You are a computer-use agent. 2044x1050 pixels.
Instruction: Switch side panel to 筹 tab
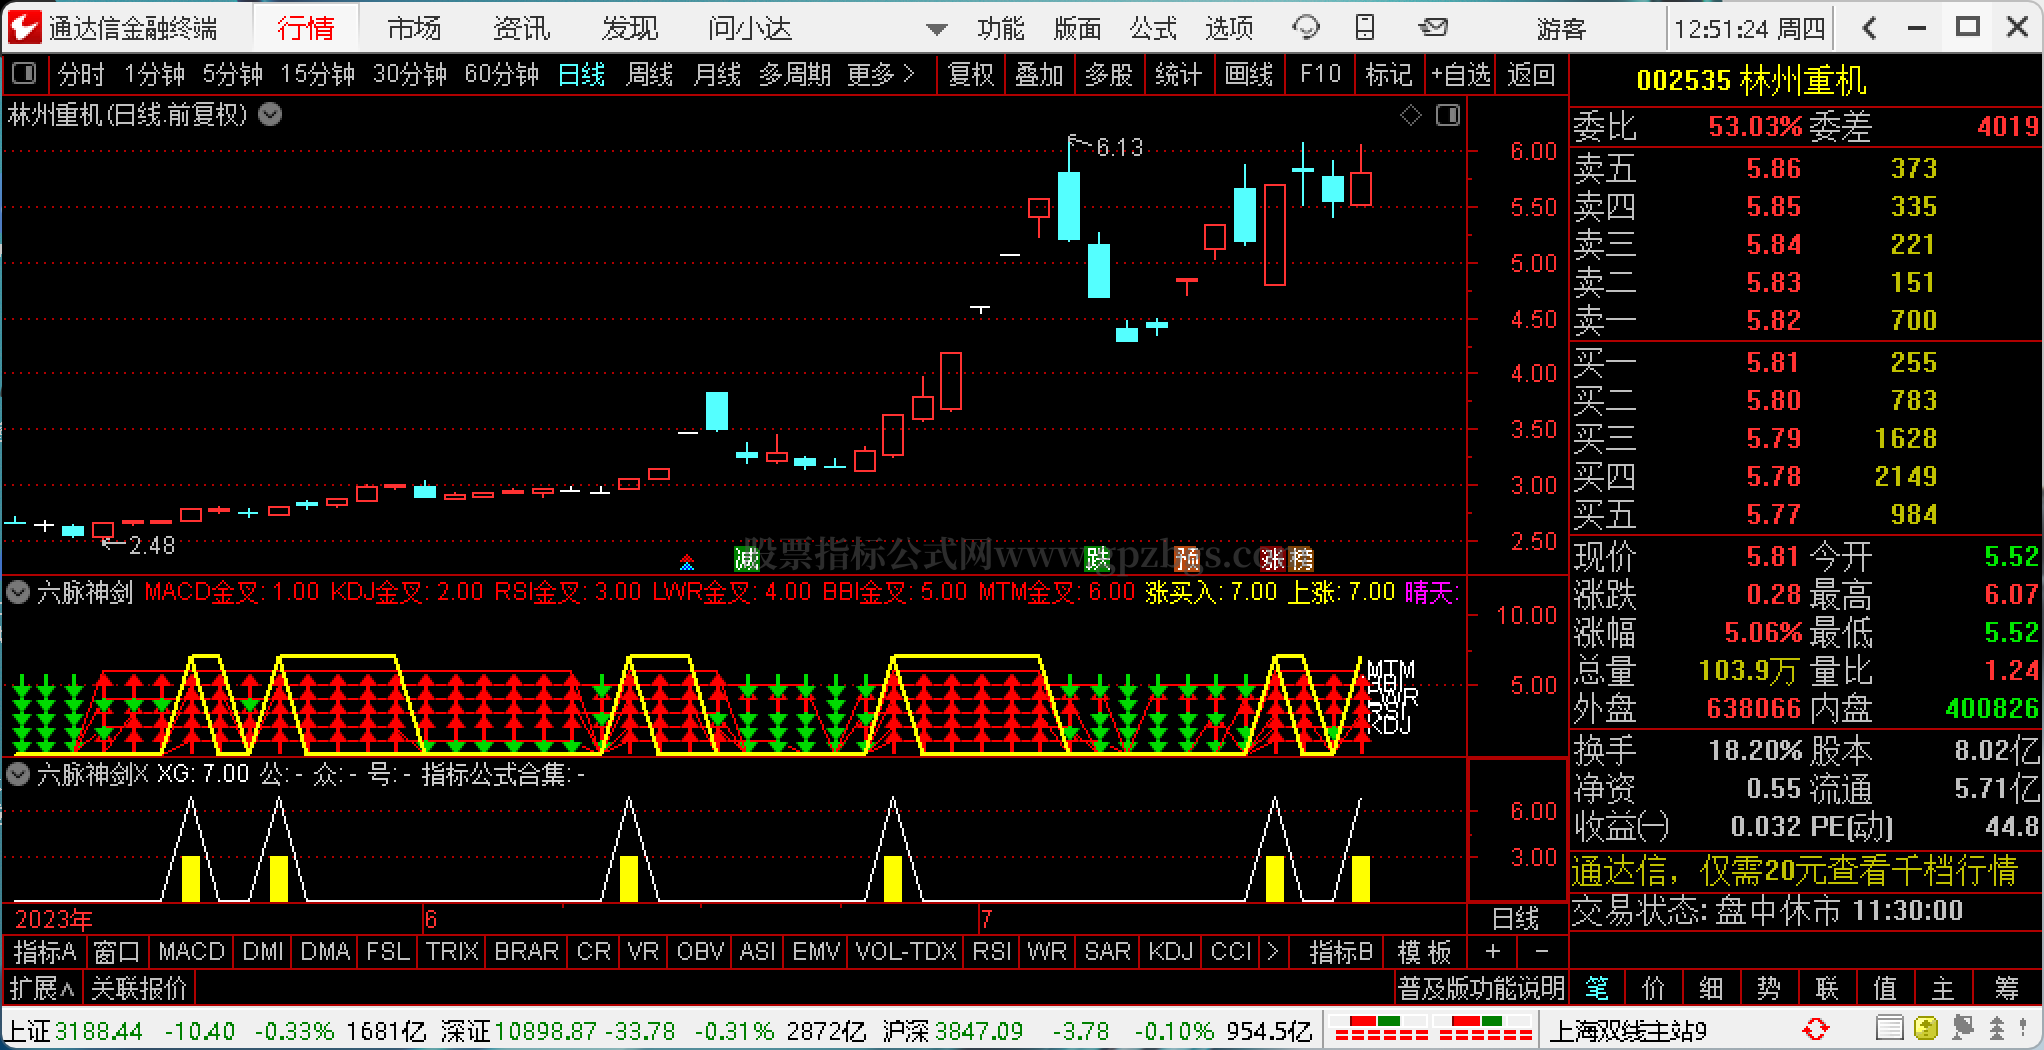(x=2007, y=988)
